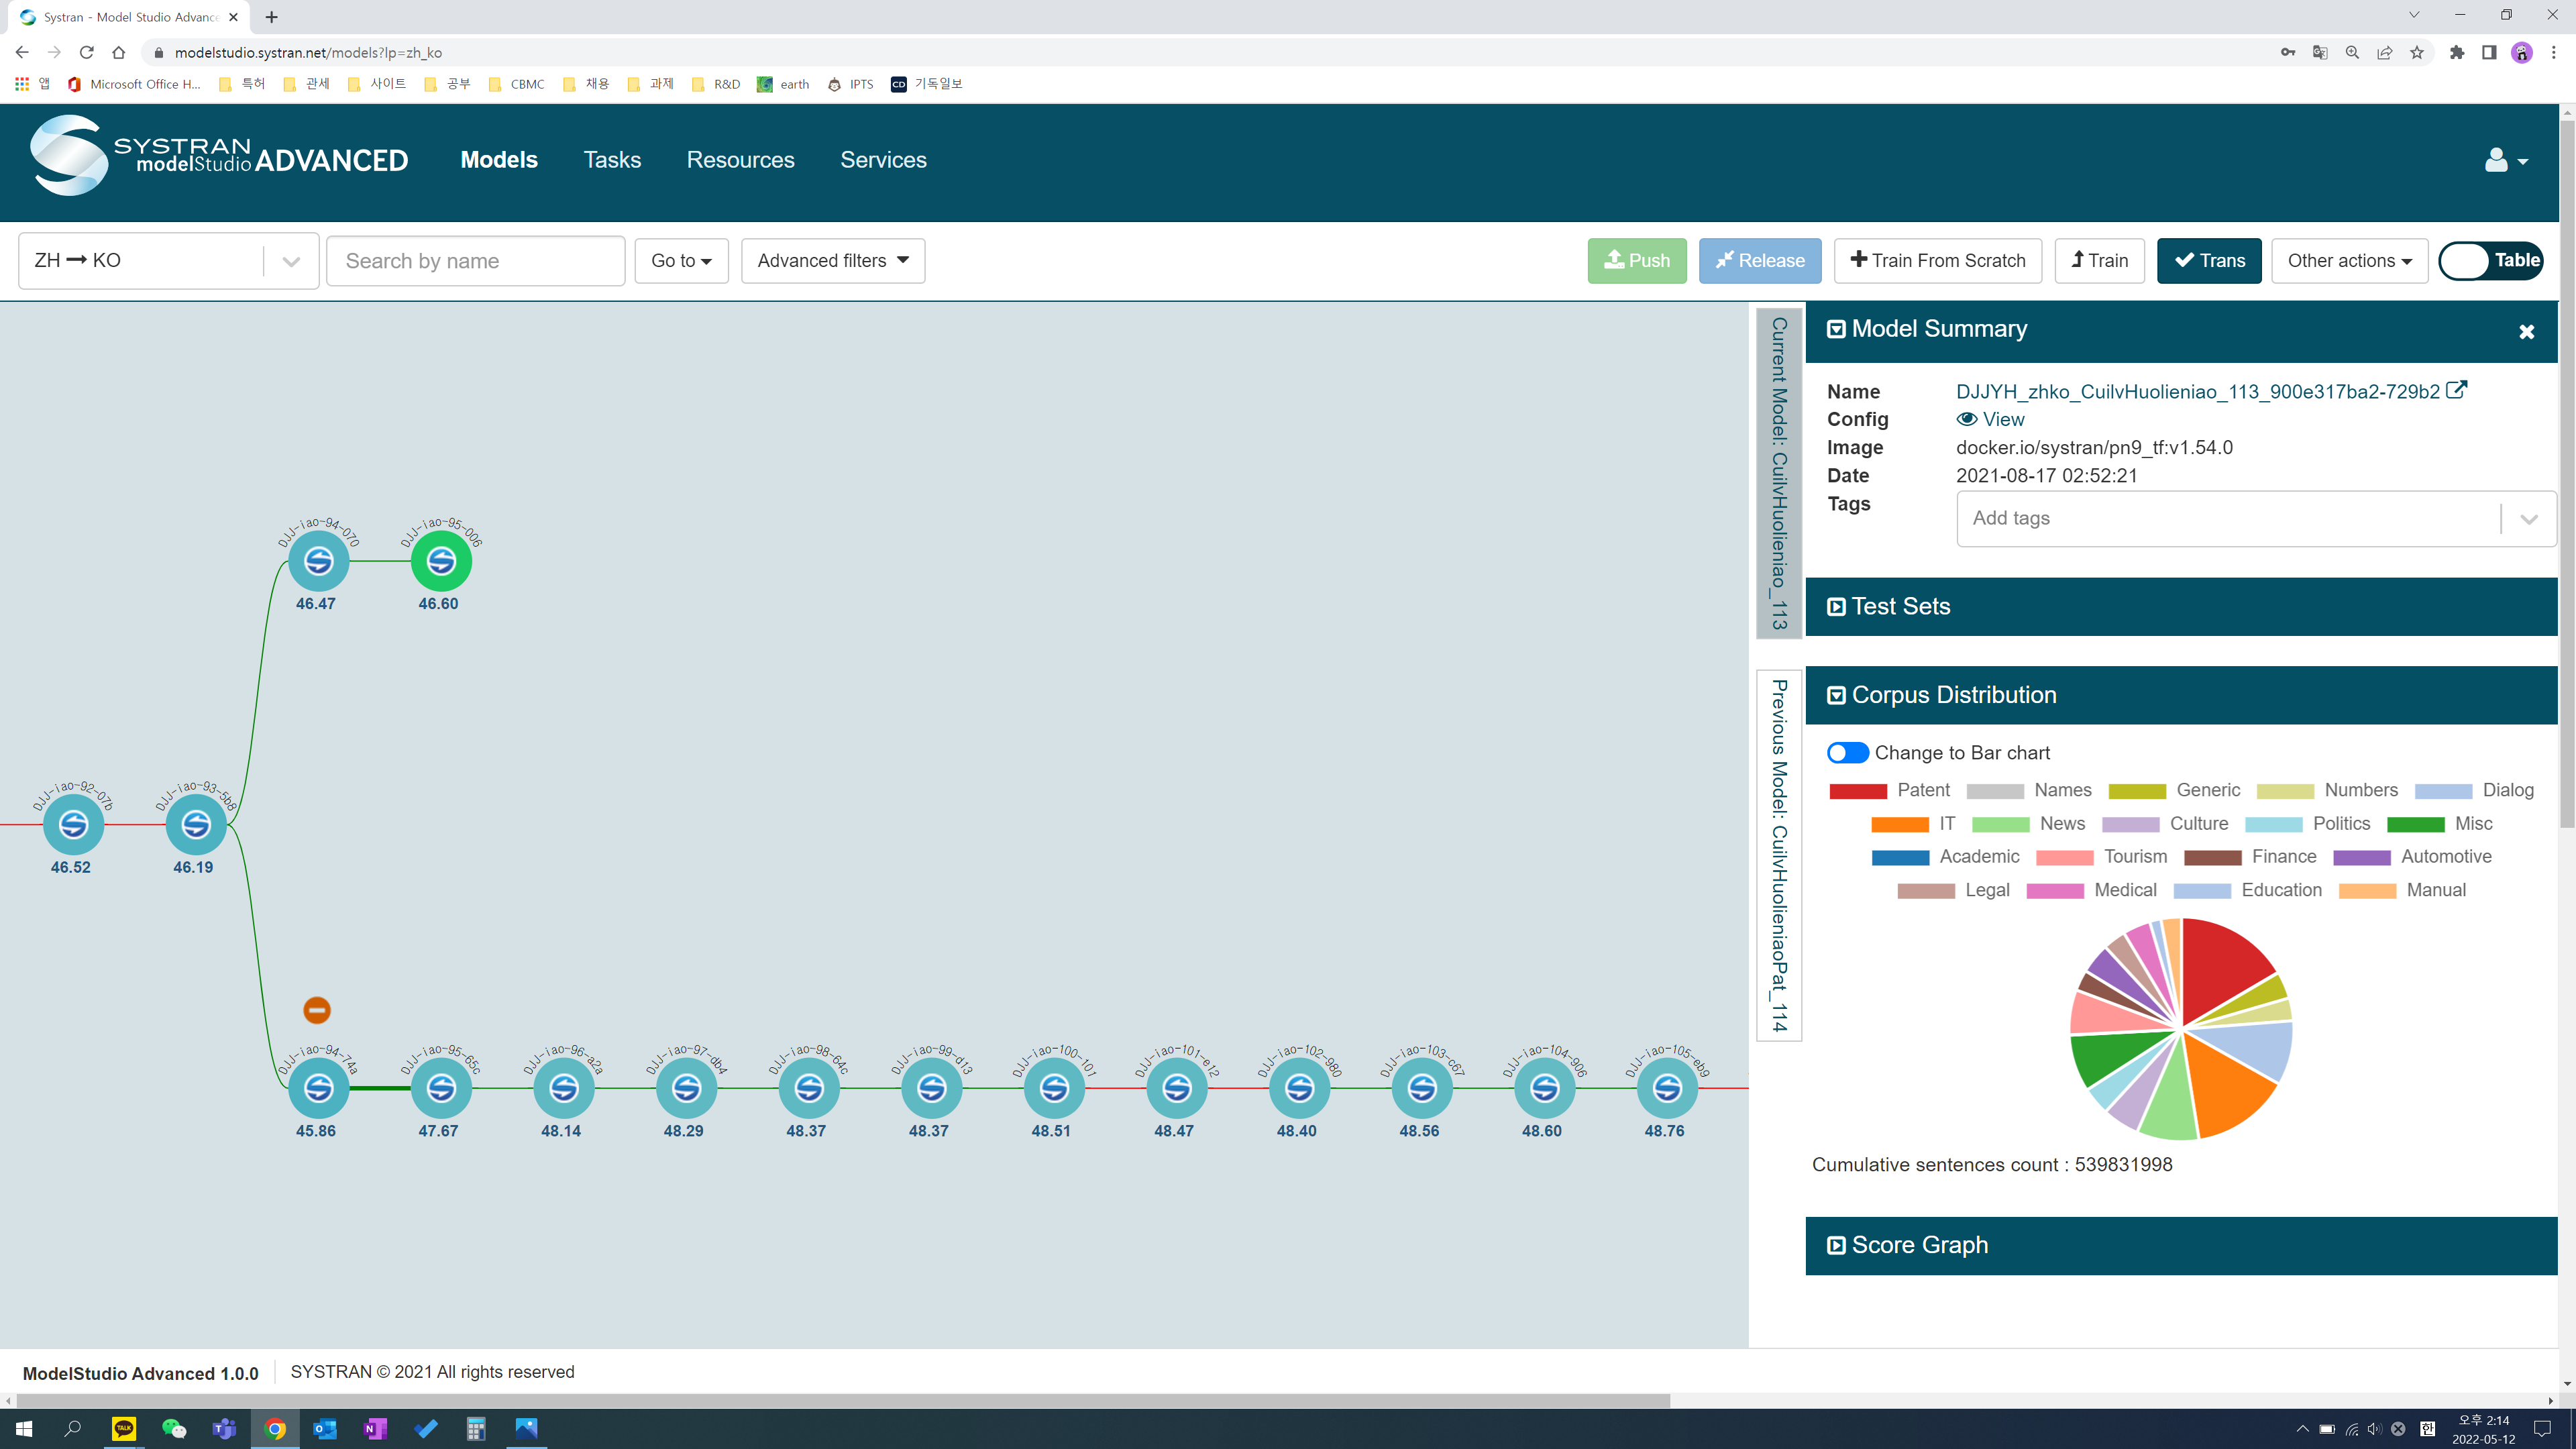
Task: Click the Model Summary collapse icon
Action: tap(1837, 329)
